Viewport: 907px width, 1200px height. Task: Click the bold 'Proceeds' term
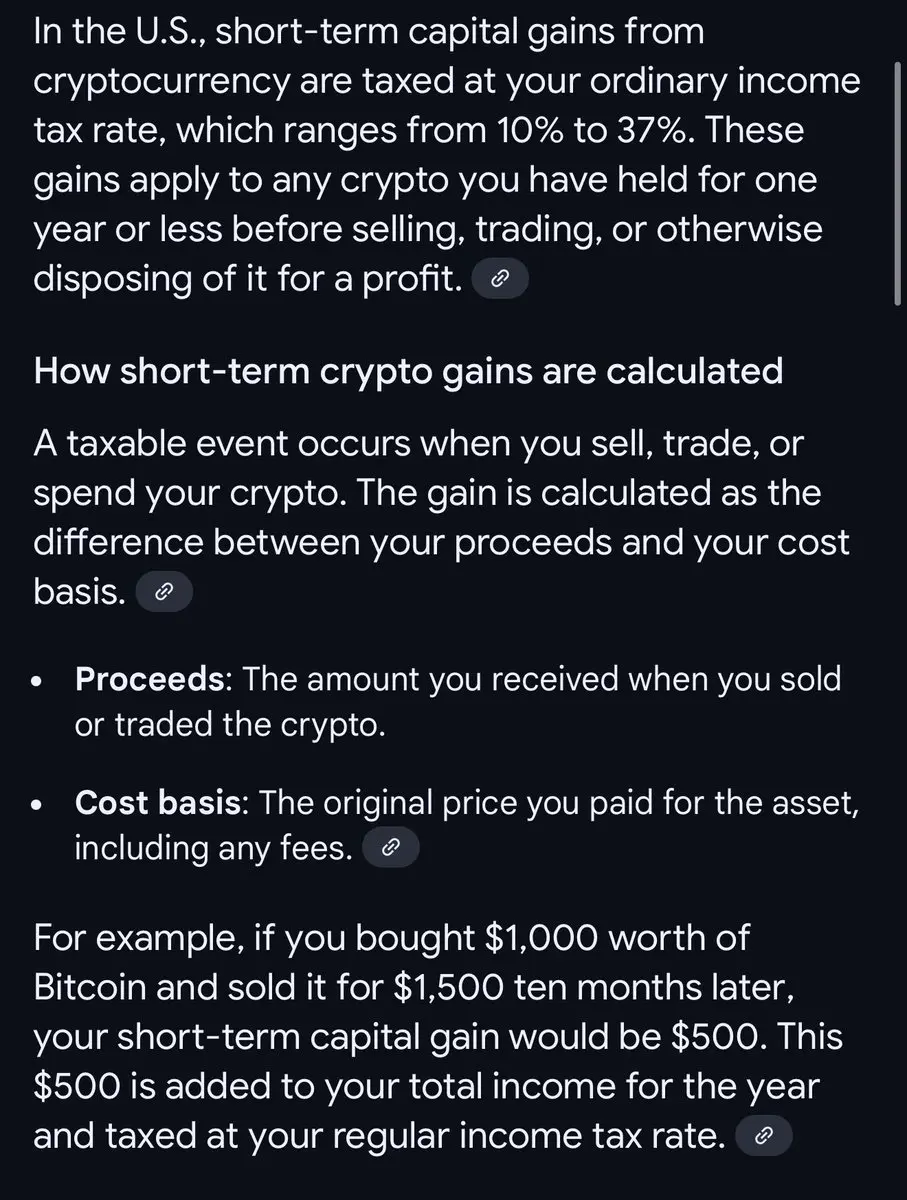point(150,679)
